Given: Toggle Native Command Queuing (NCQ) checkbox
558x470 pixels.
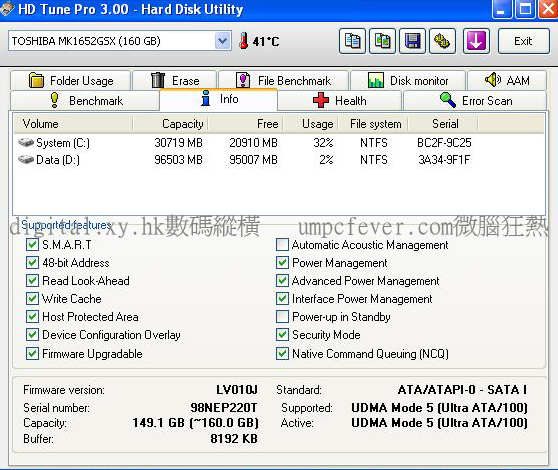Looking at the screenshot, I should (283, 354).
